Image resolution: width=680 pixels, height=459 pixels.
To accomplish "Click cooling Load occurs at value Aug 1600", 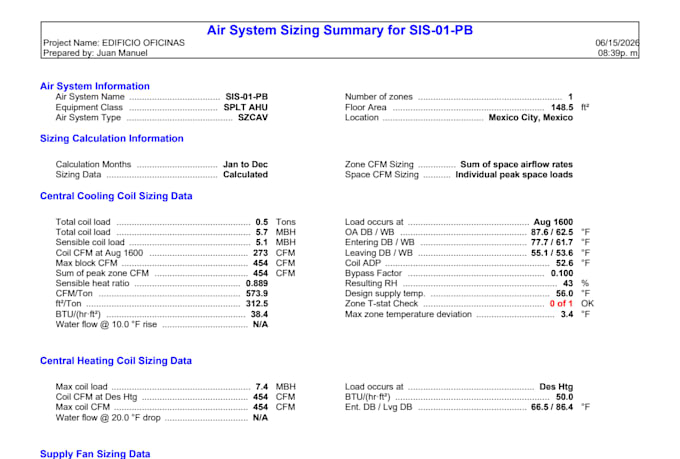I will [553, 222].
